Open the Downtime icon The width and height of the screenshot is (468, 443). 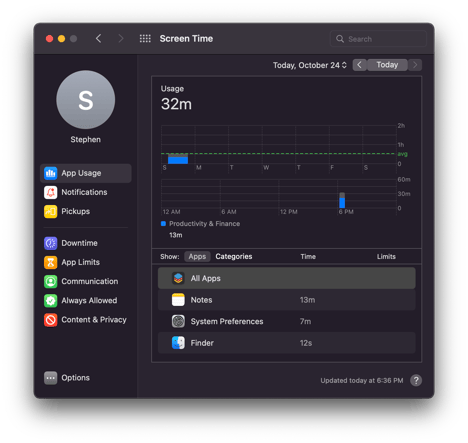pyautogui.click(x=50, y=243)
